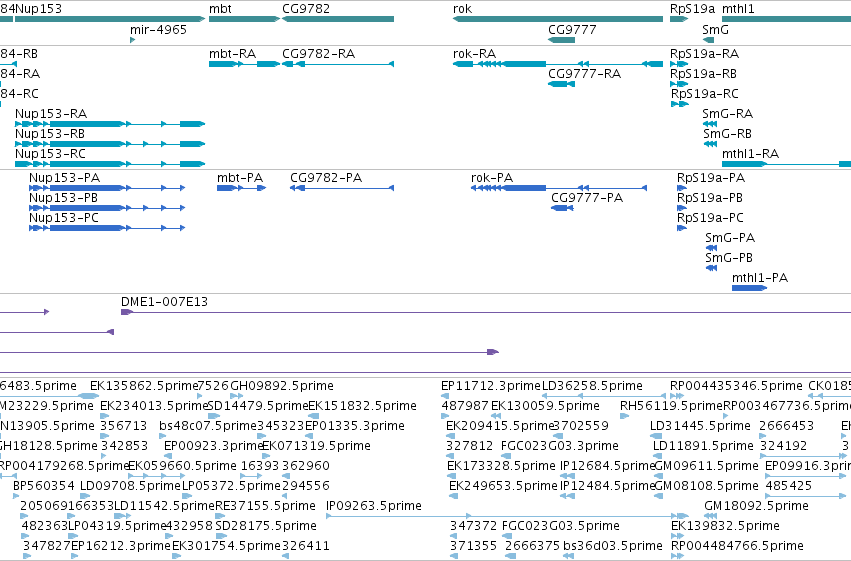
Task: Open the CG9782-RA transcript label
Action: coord(319,54)
